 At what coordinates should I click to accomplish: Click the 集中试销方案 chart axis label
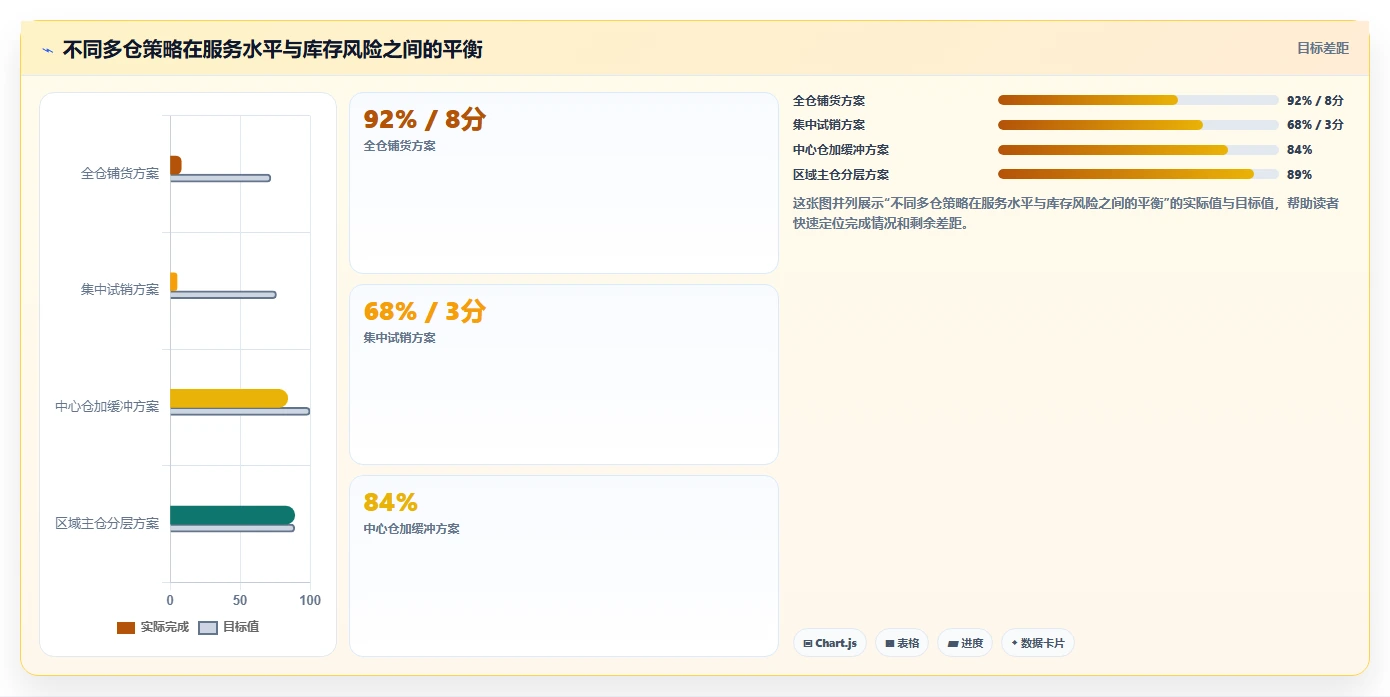tap(120, 290)
